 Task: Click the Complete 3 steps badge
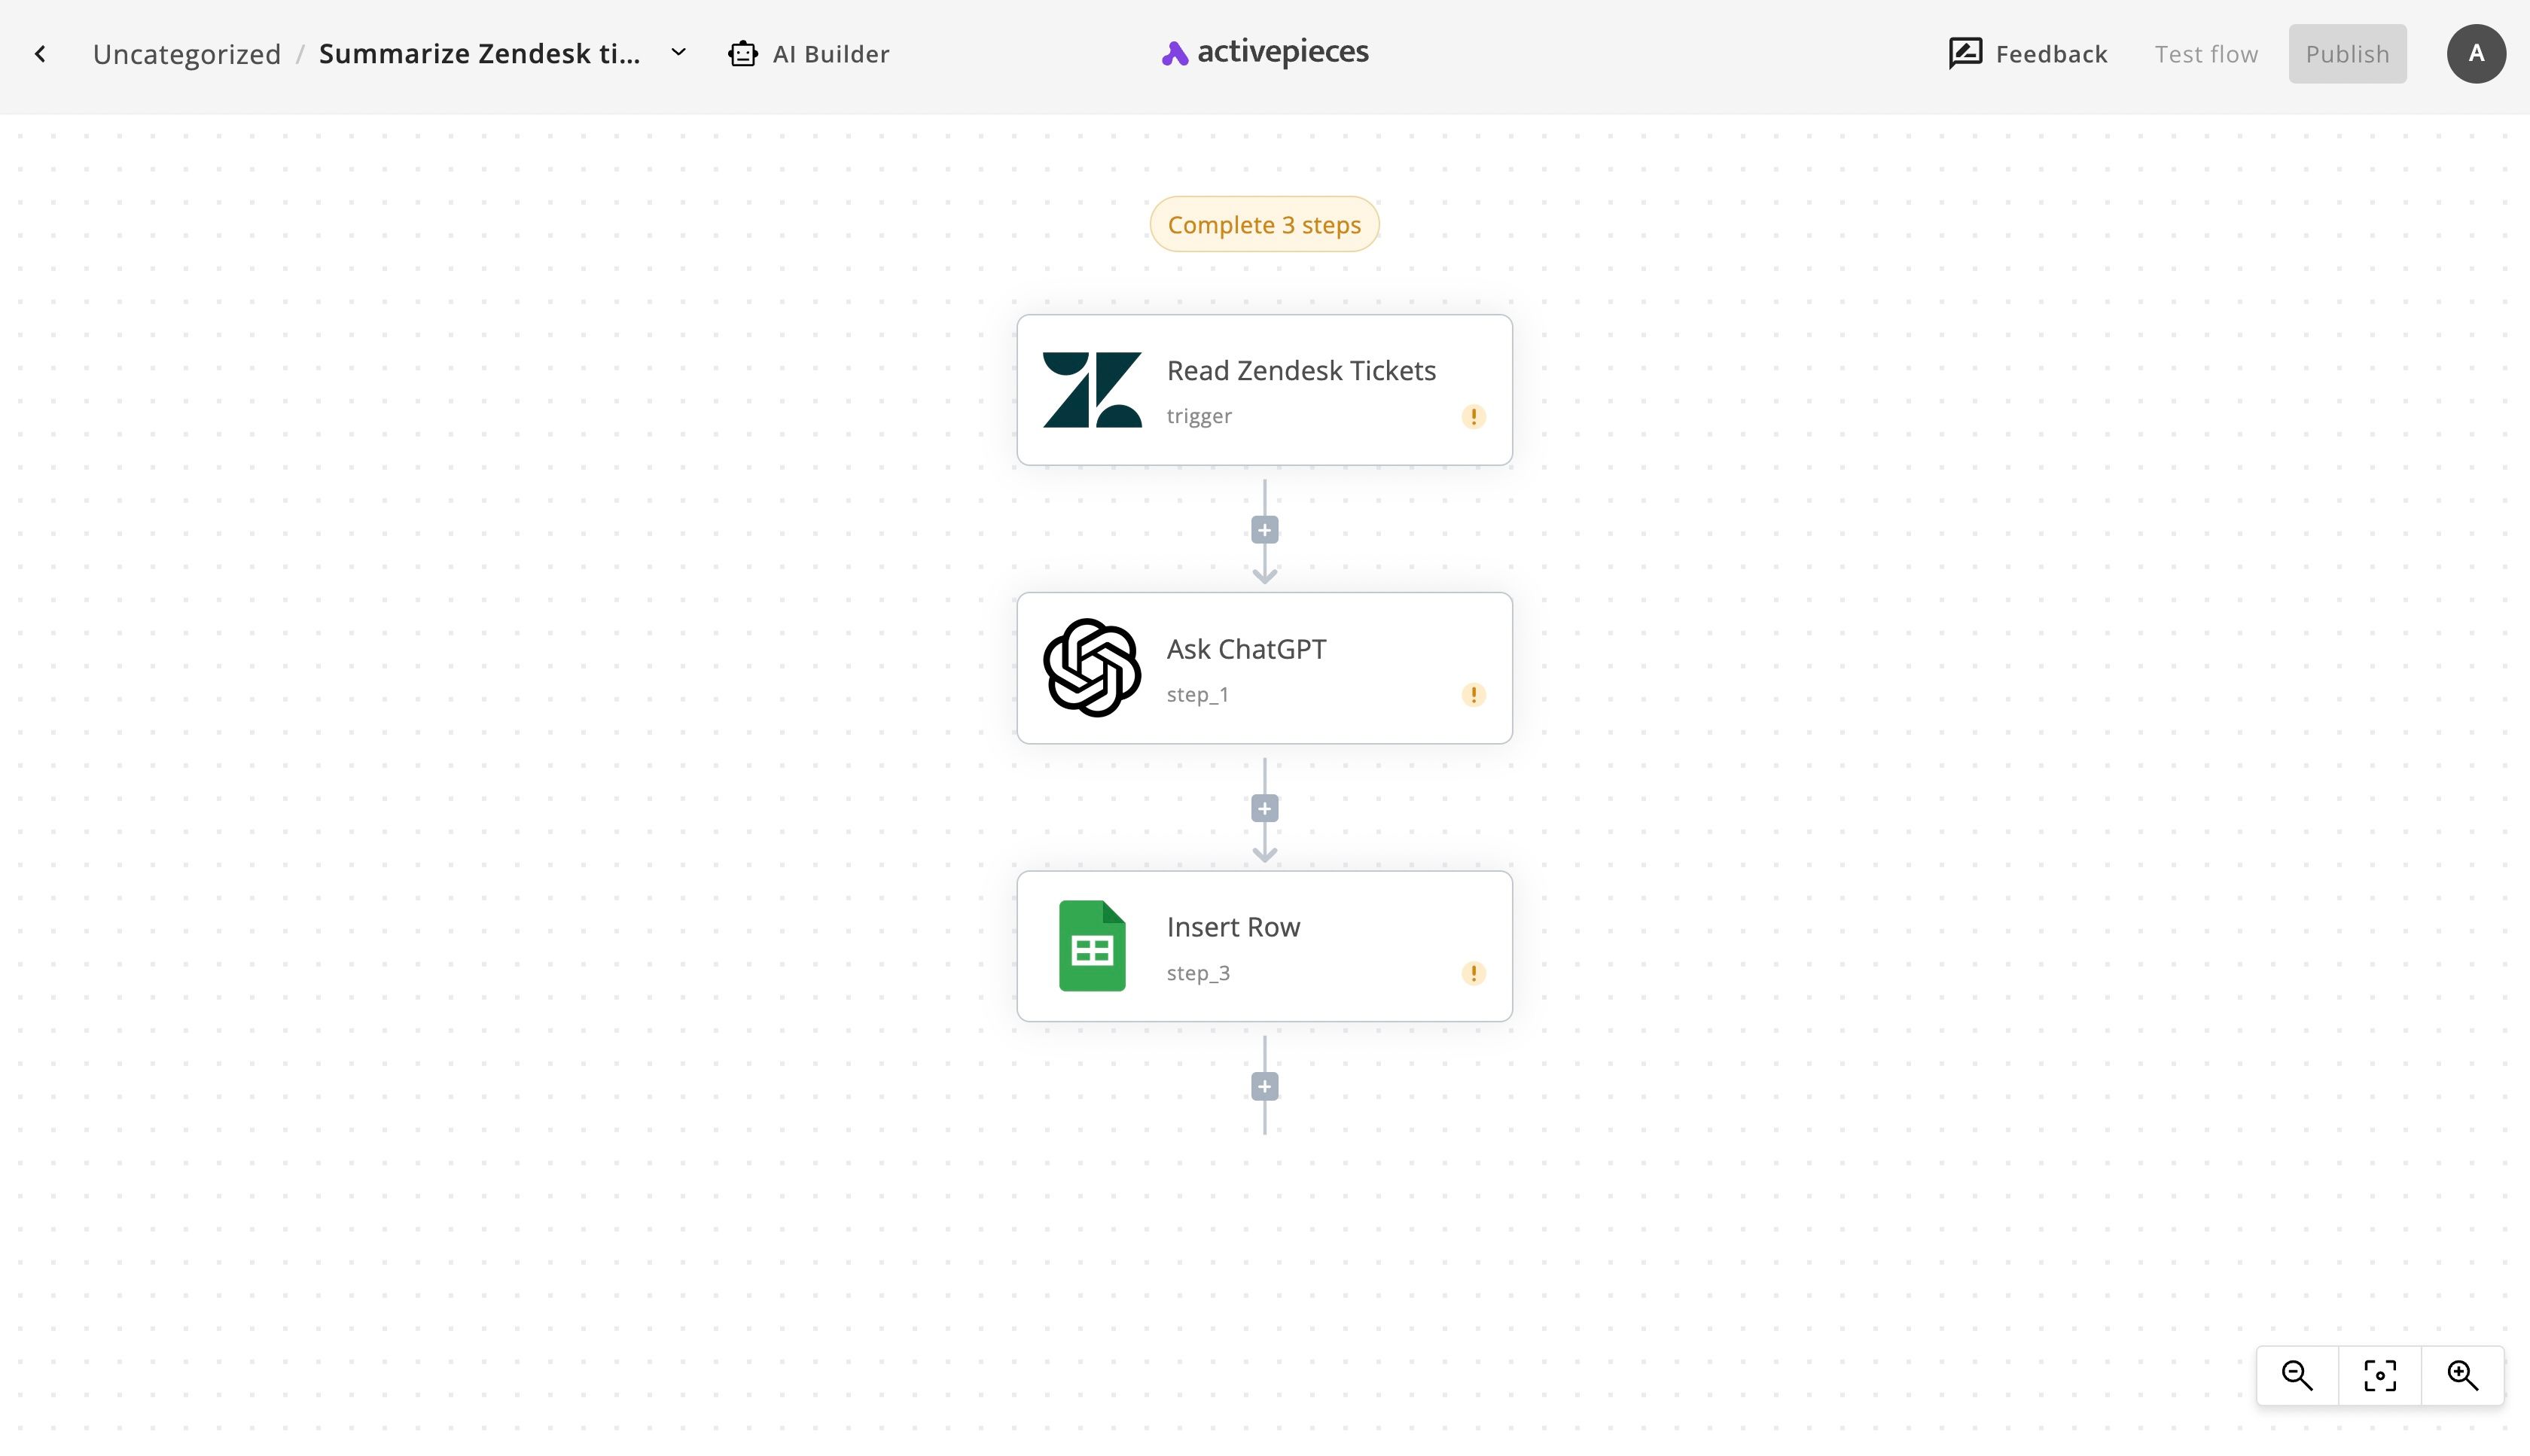point(1264,224)
